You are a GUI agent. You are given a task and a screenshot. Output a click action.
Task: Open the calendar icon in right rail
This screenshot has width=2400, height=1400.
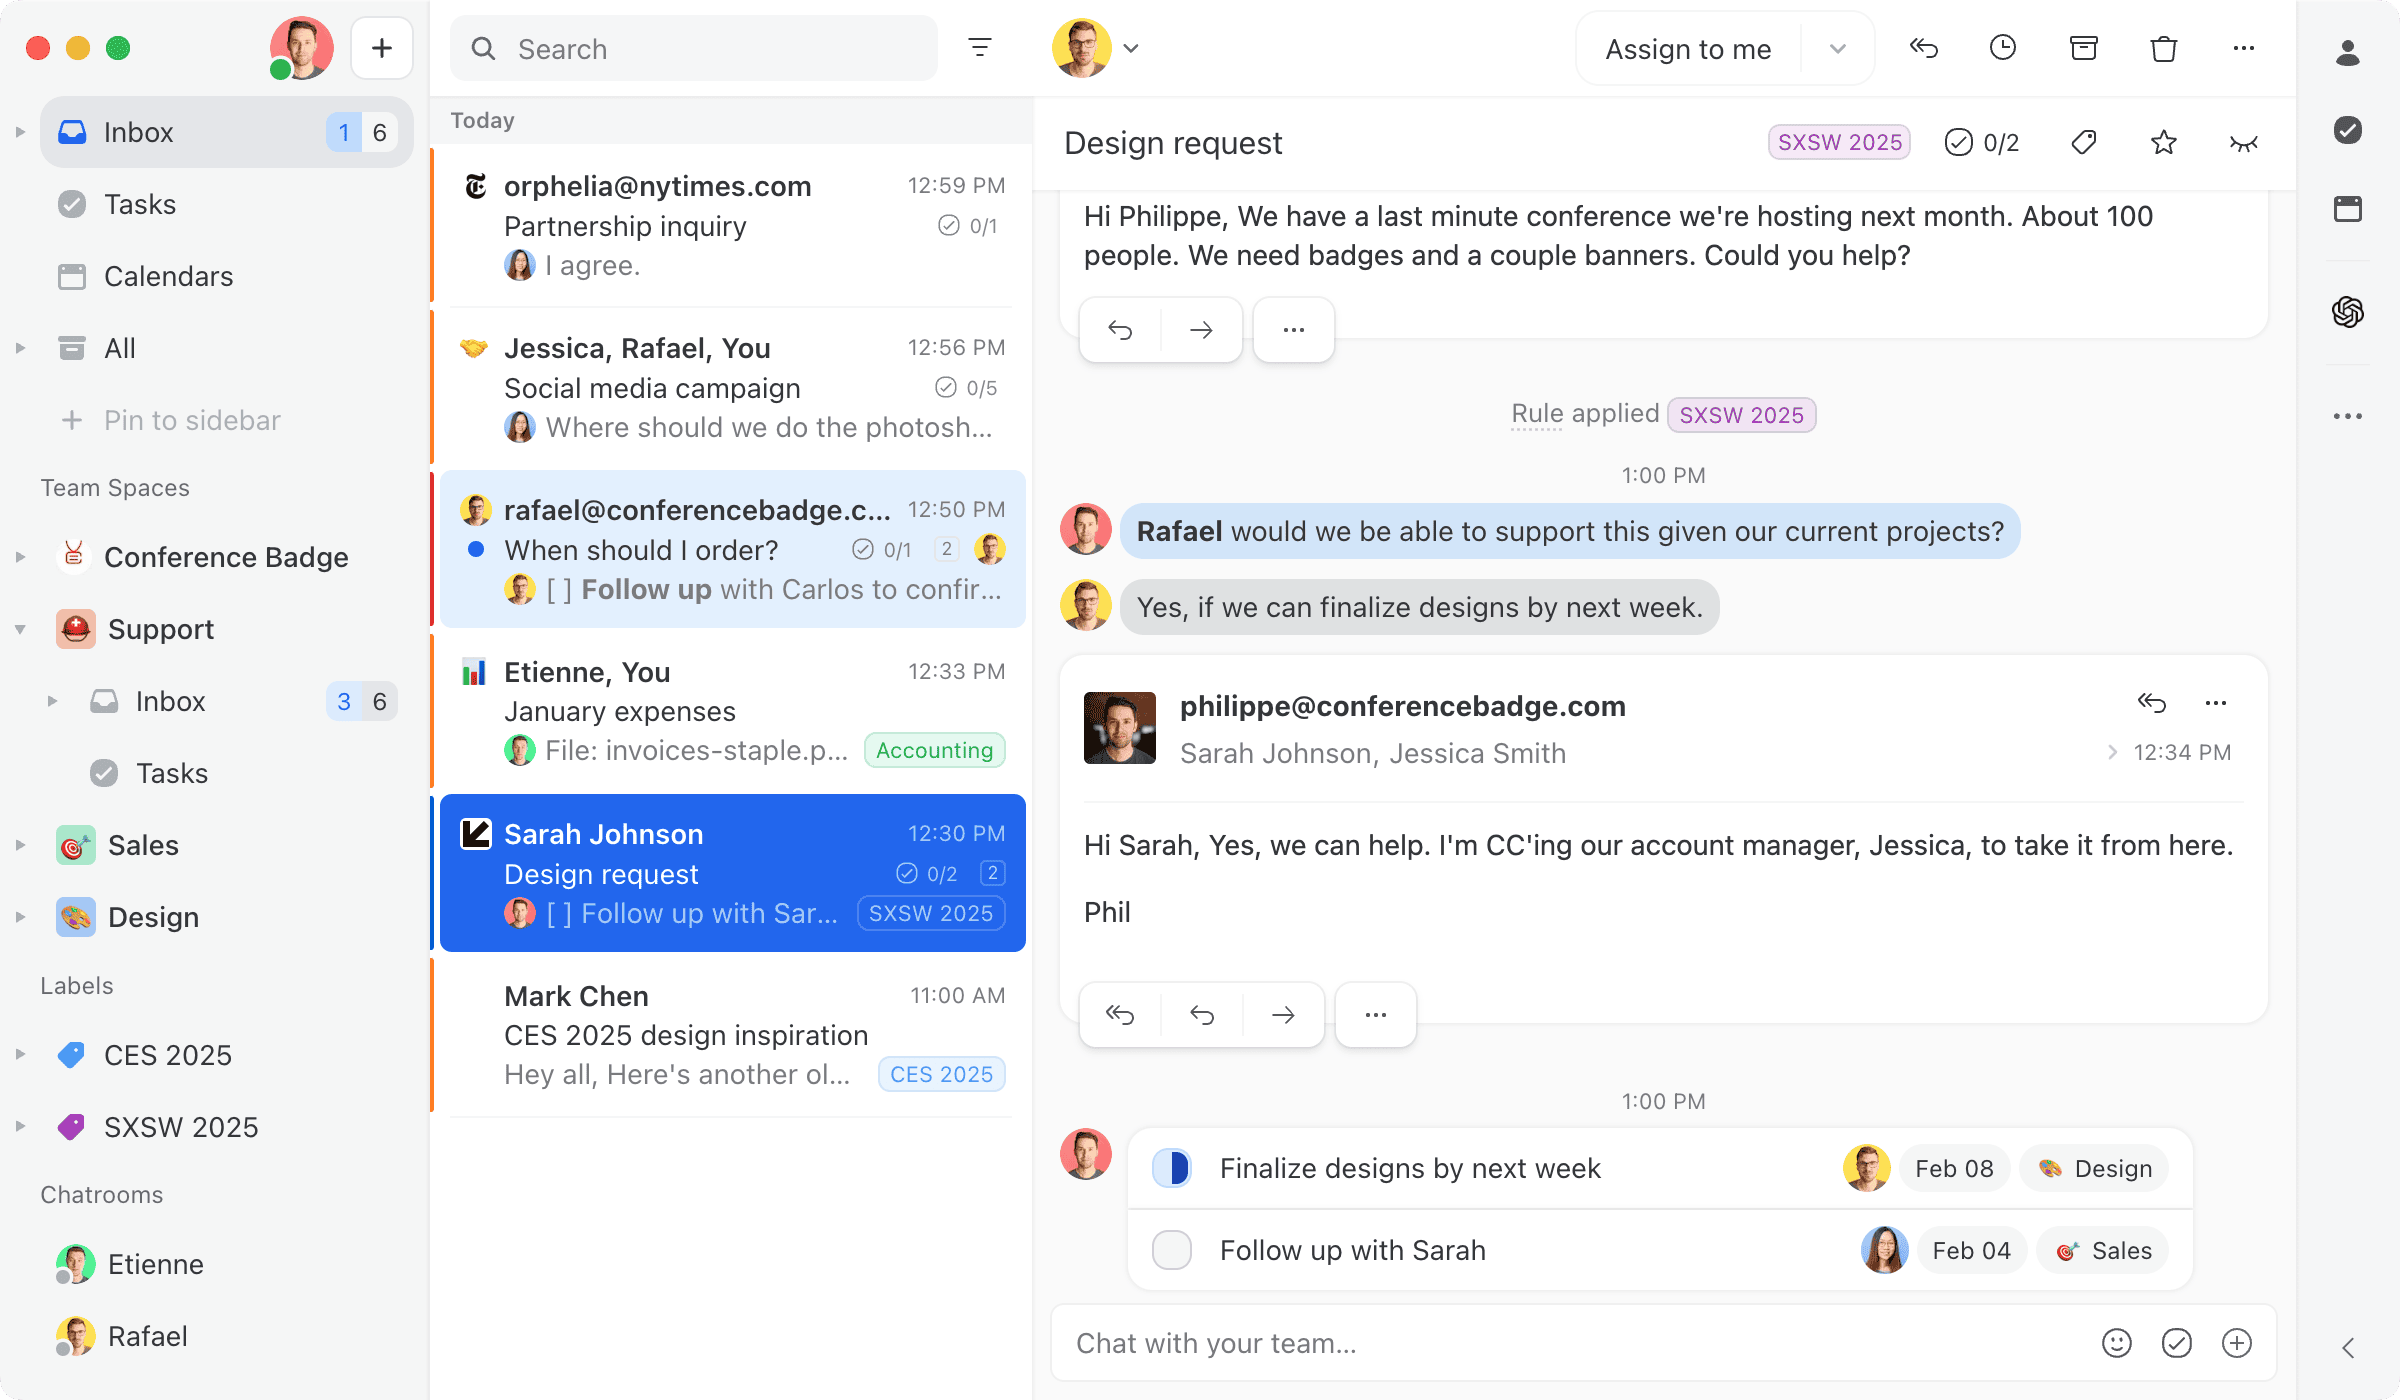2348,209
